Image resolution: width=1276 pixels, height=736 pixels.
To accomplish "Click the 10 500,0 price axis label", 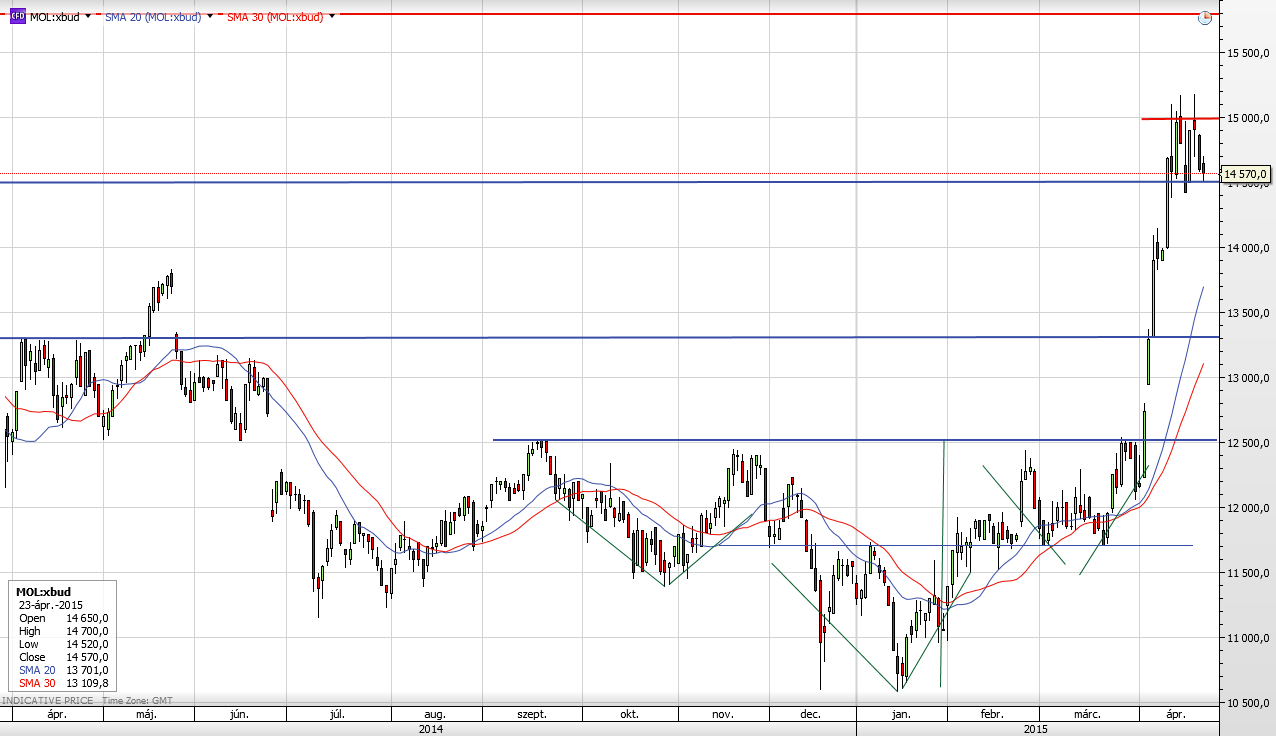I will [x=1246, y=703].
